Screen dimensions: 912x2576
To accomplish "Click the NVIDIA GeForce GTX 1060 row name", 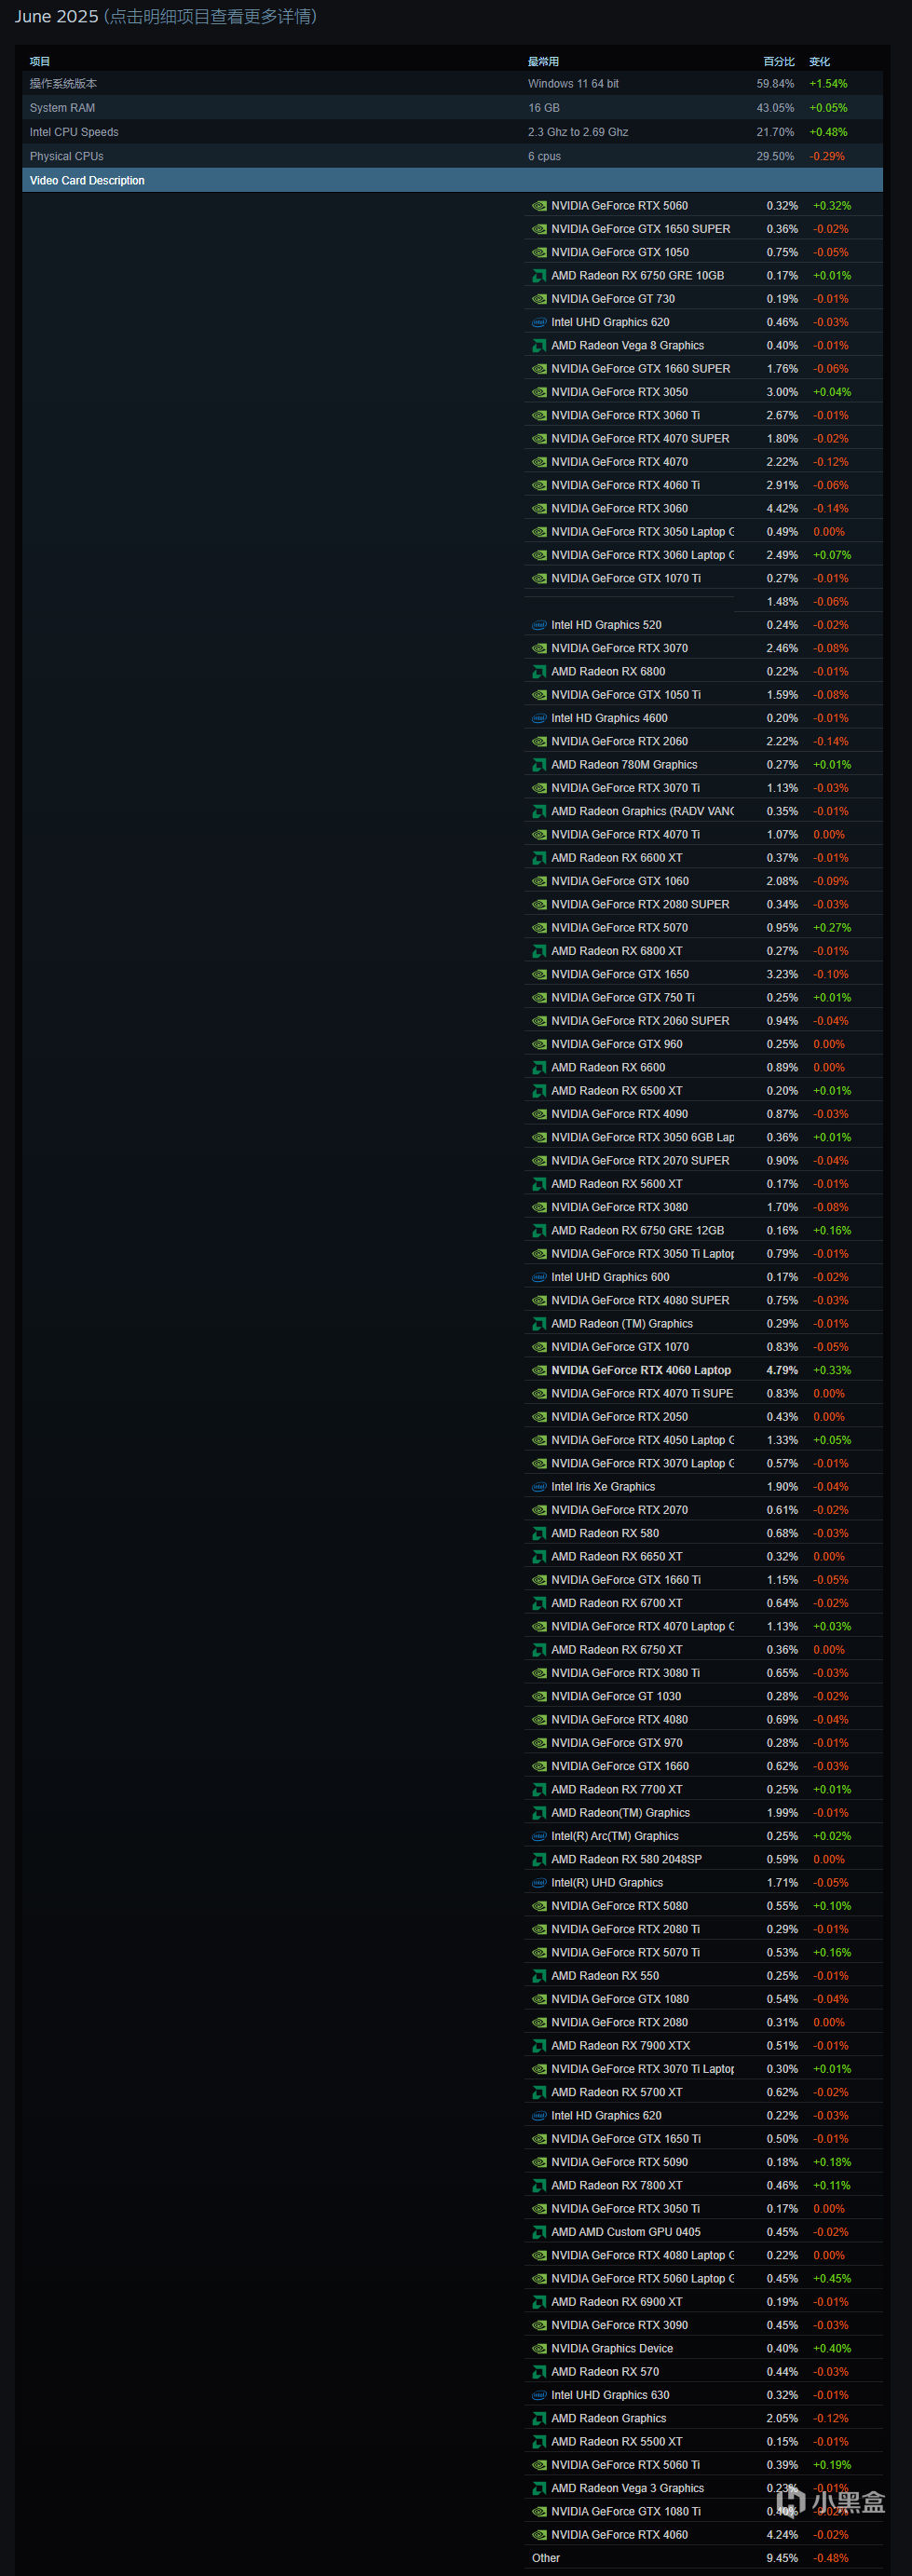I will point(620,881).
